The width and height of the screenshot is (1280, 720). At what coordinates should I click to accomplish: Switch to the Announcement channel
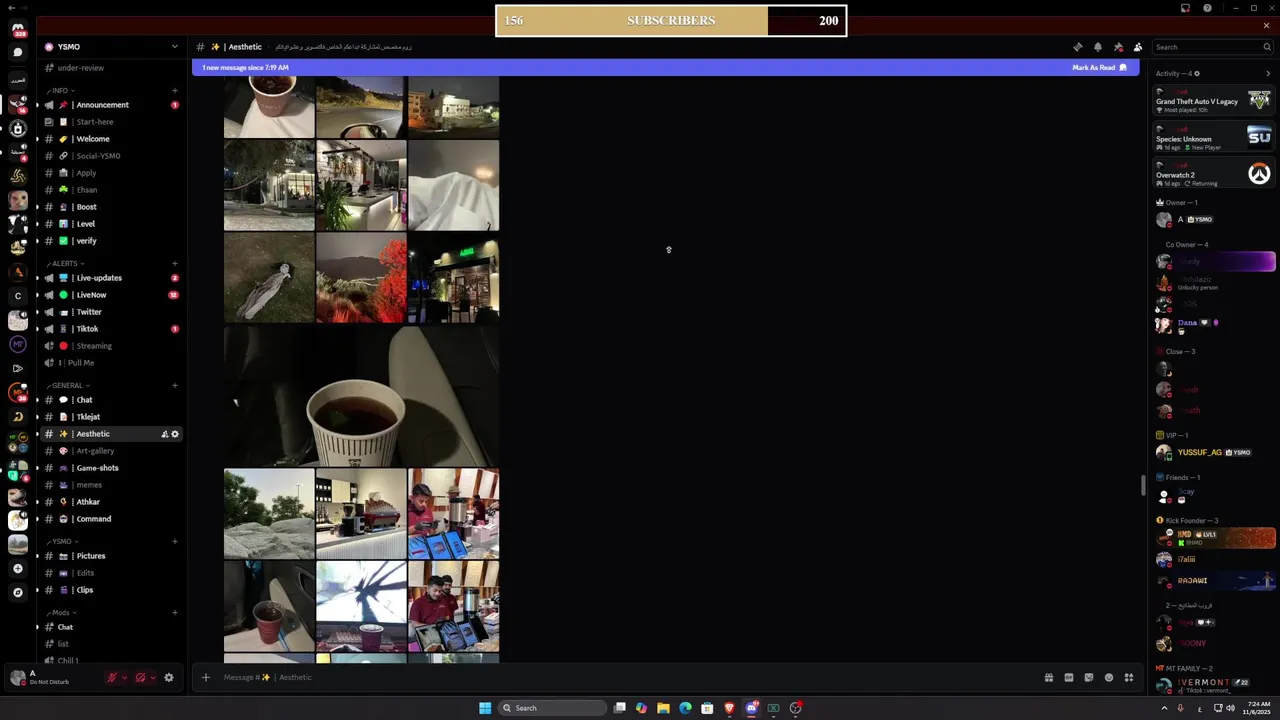pos(110,105)
